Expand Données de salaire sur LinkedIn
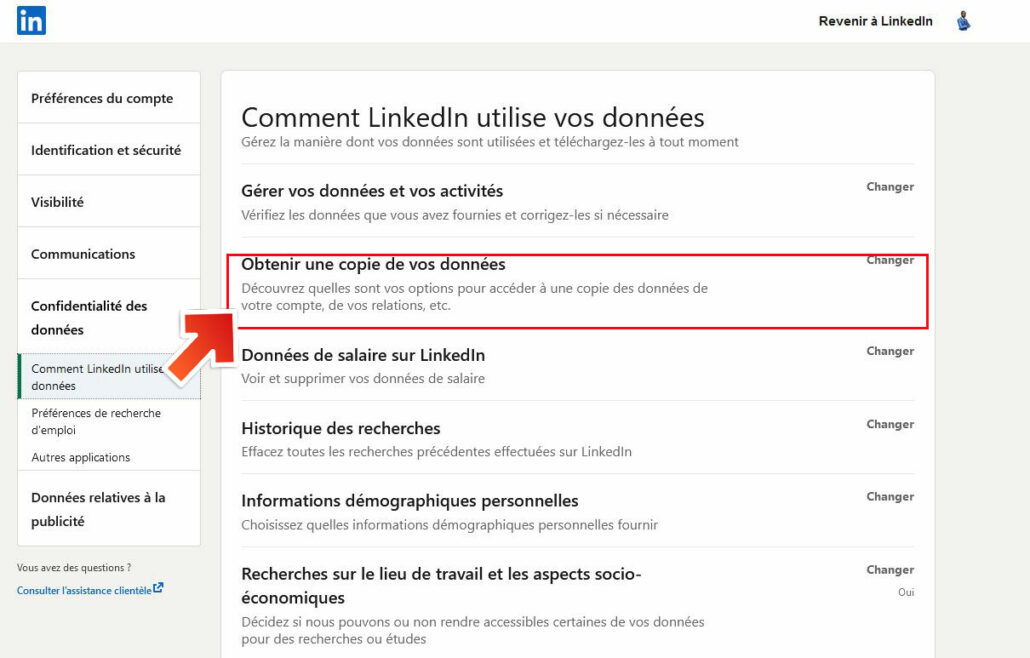Image resolution: width=1030 pixels, height=658 pixels. (x=363, y=355)
